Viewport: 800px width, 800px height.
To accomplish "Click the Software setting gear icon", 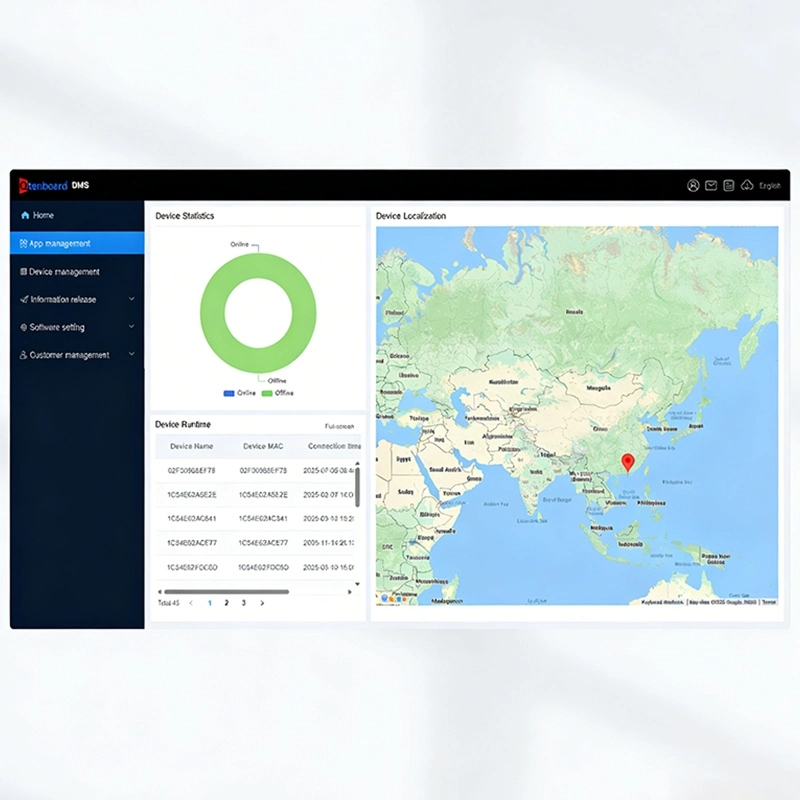I will click(x=24, y=327).
